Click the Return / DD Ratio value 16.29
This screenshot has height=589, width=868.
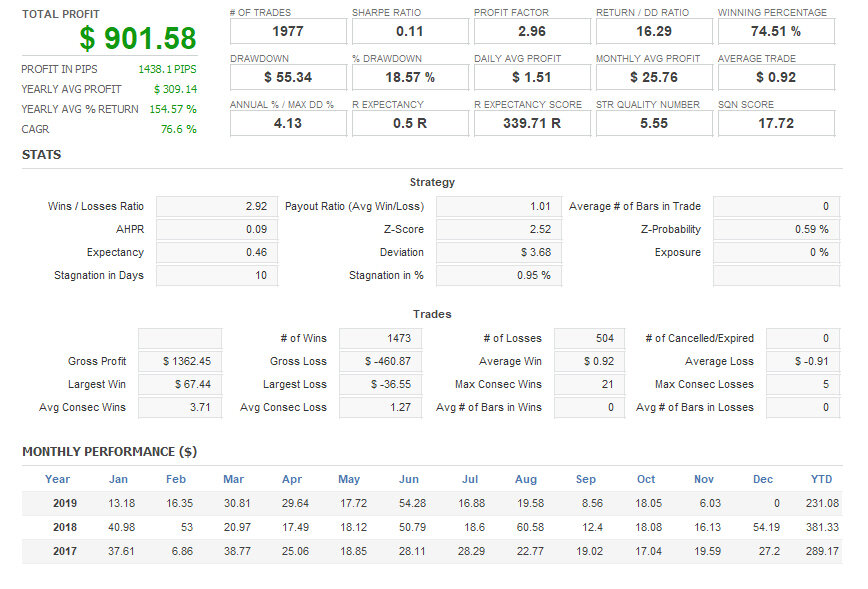[x=654, y=32]
